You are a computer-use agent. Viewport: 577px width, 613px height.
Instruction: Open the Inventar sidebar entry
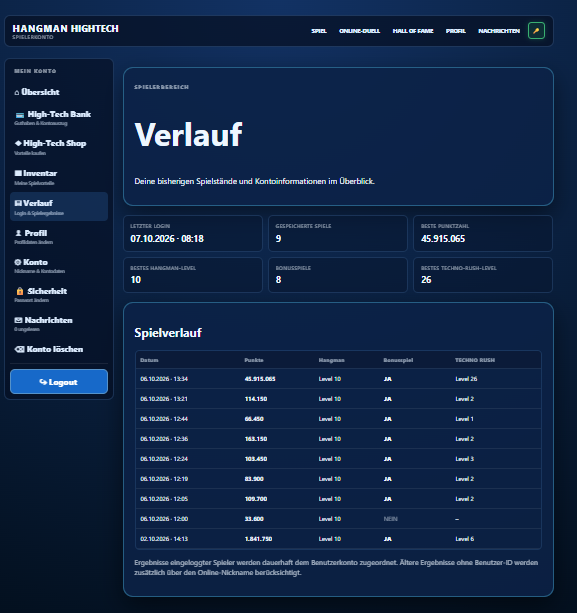click(x=59, y=177)
